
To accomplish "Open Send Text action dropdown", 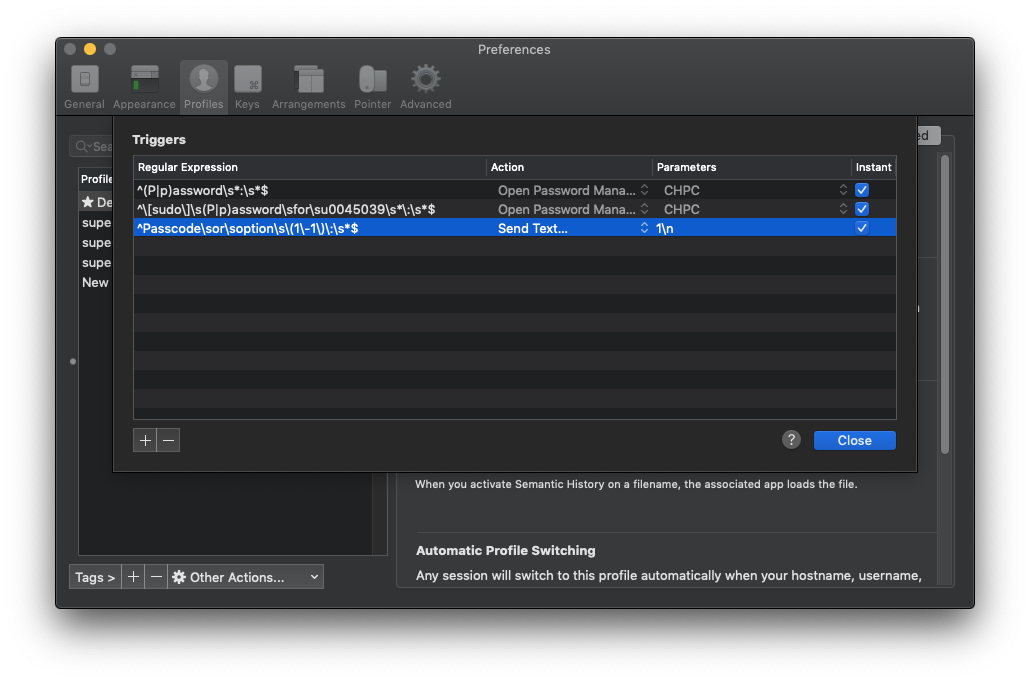I will tap(572, 228).
